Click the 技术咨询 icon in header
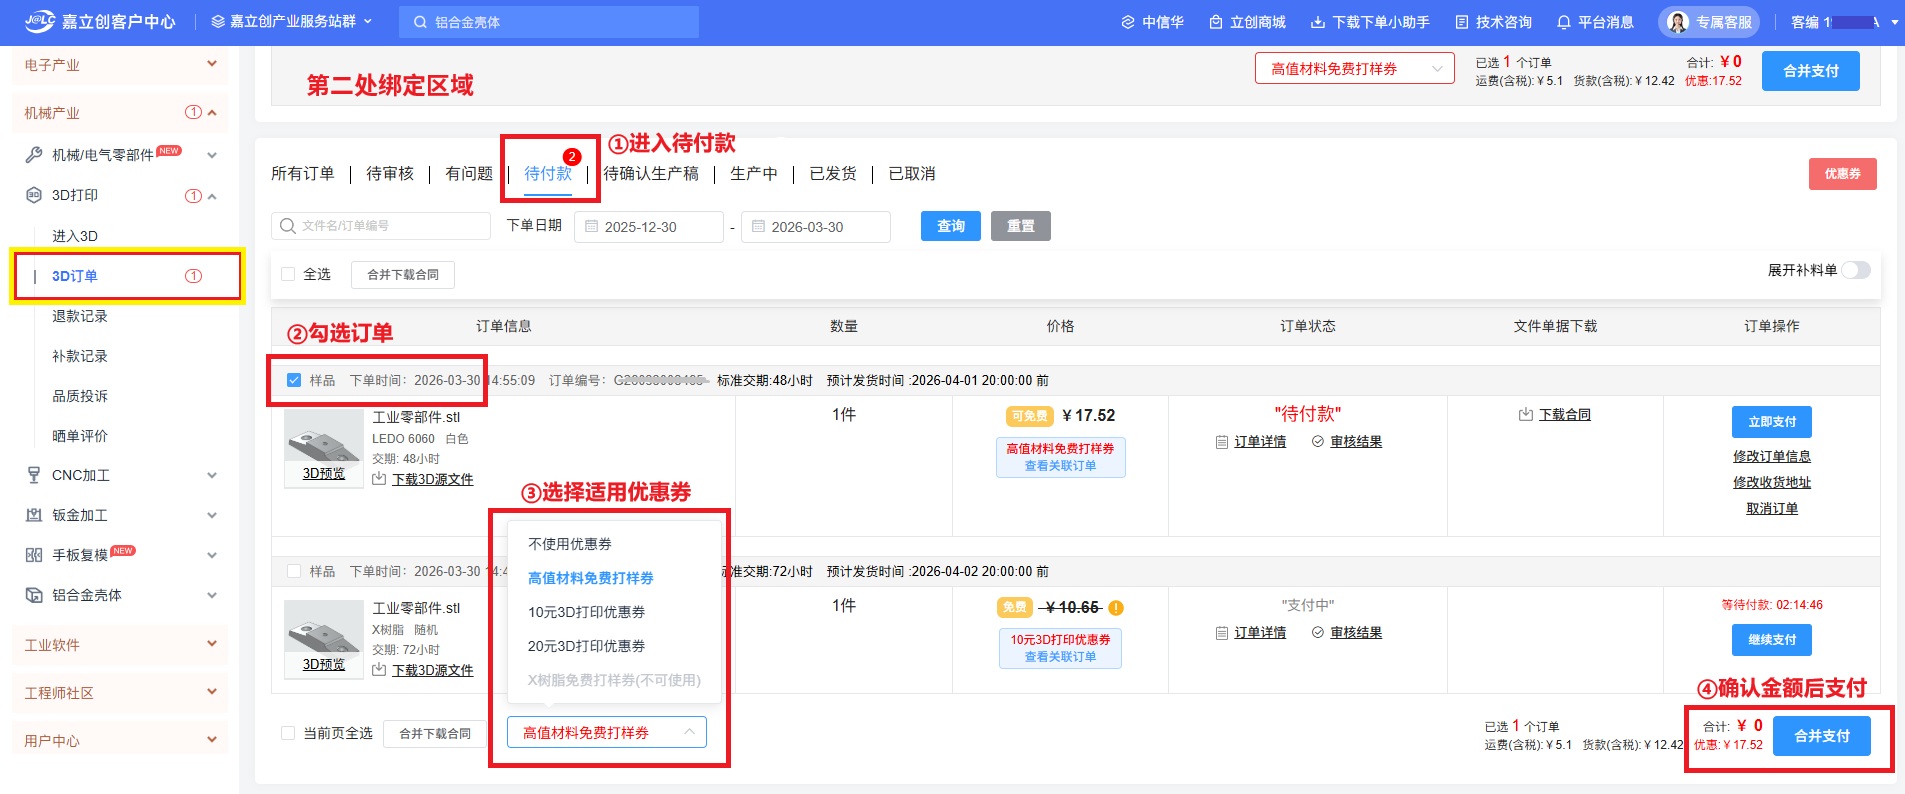The image size is (1905, 794). (x=1462, y=22)
